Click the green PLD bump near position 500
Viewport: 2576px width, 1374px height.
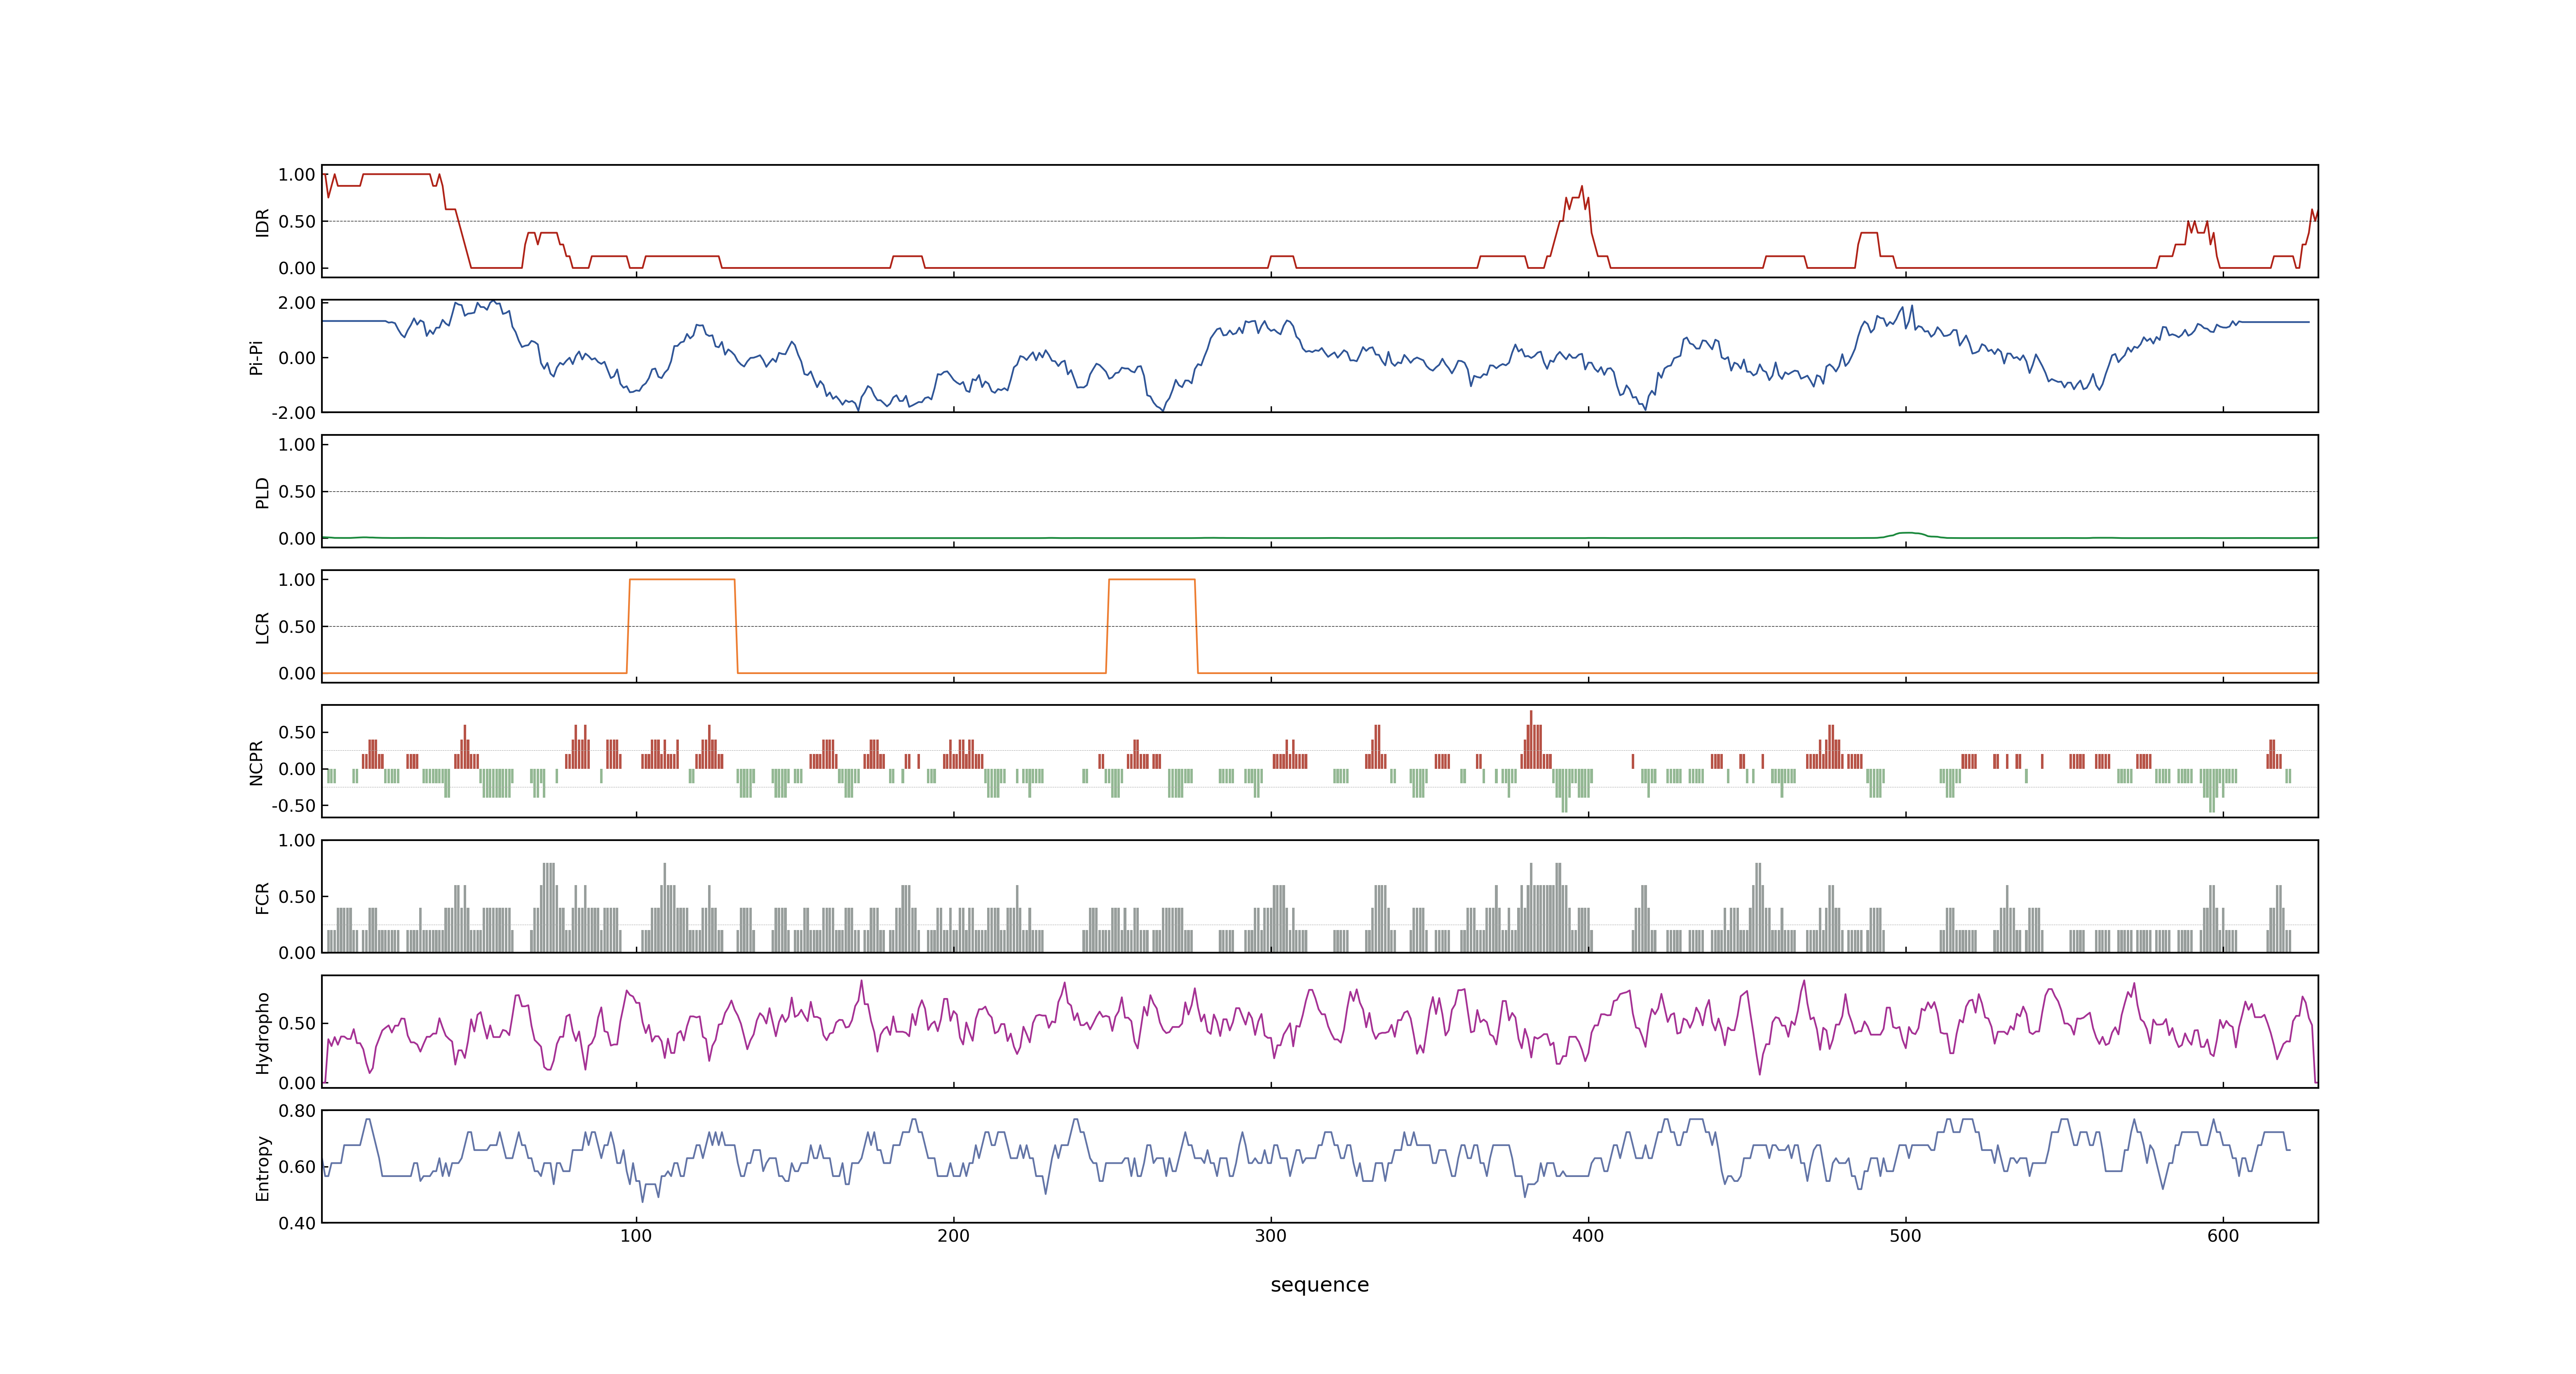click(1908, 534)
